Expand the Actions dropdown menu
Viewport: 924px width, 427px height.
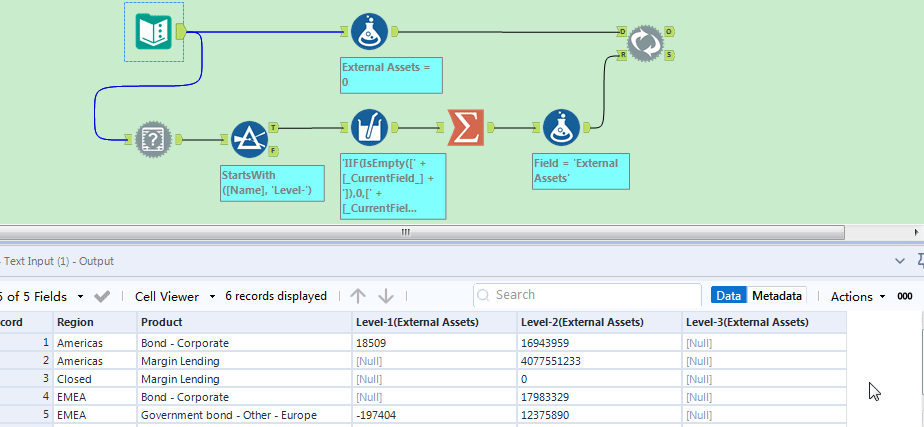pos(858,296)
